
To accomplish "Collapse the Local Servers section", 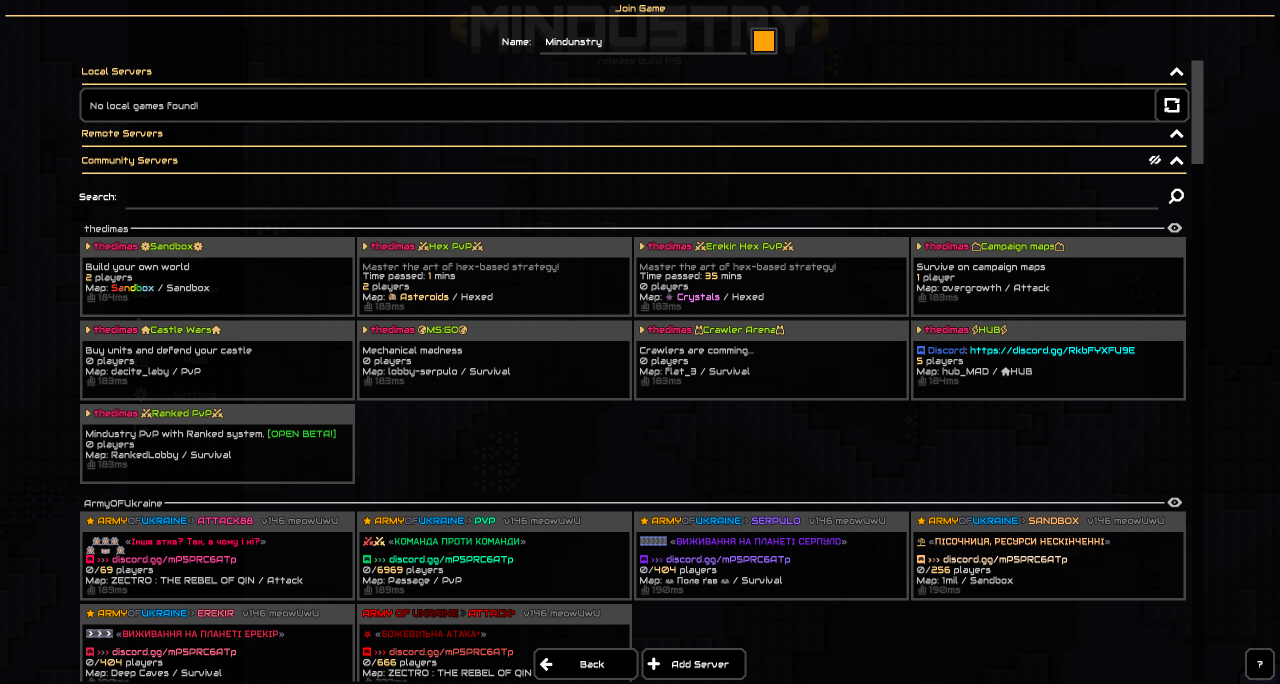I will pyautogui.click(x=1176, y=71).
